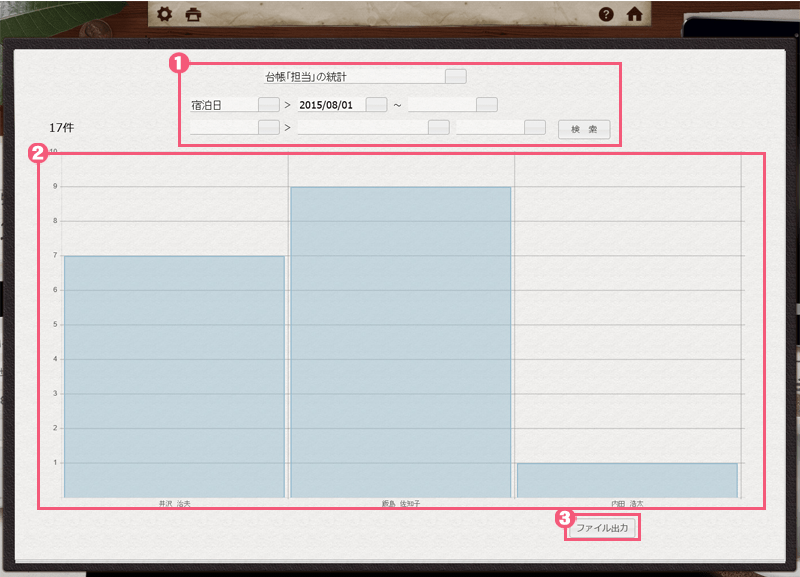This screenshot has height=577, width=800.
Task: Open the second row's last dropdown before 検索
Action: (x=535, y=127)
